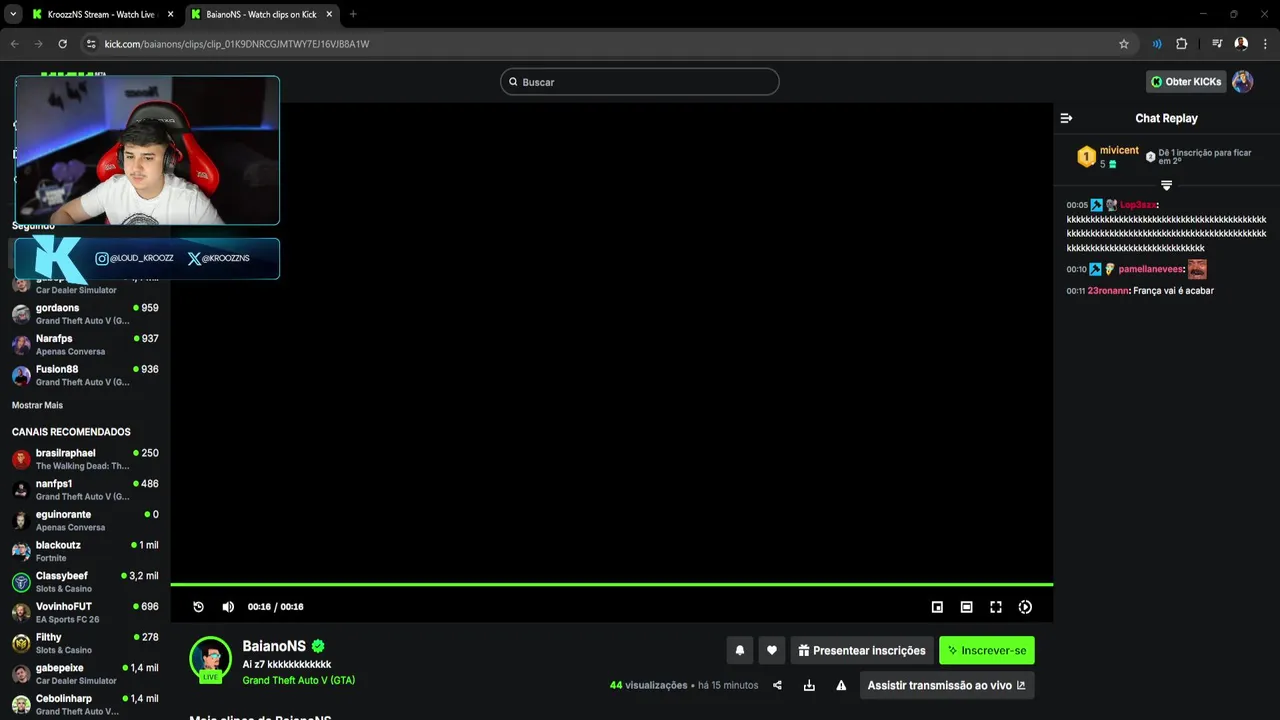
Task: Expand the leaderboard dropdown arrow
Action: coord(1166,185)
